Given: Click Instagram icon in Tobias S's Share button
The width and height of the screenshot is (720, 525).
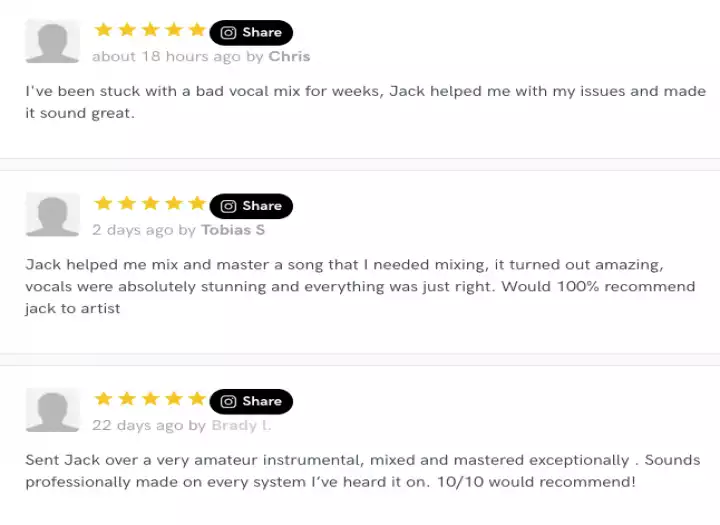Looking at the screenshot, I should point(228,206).
